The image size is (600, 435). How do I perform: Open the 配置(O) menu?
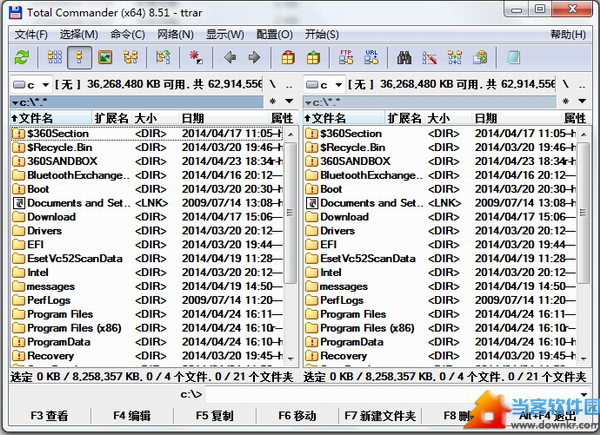click(274, 34)
